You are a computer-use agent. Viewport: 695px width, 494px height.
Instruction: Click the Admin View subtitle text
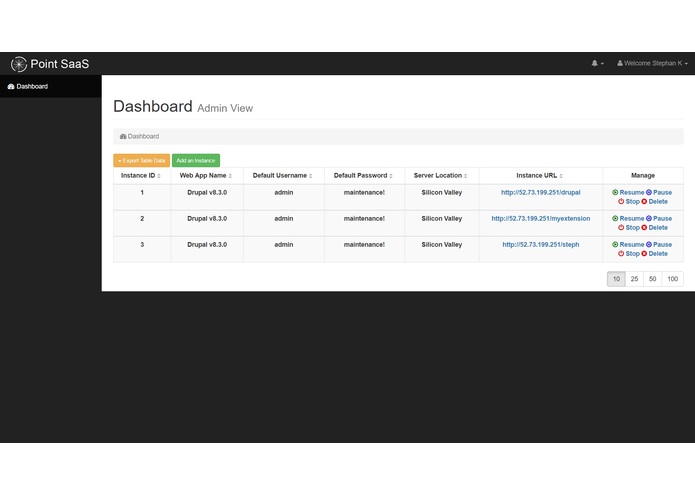click(x=225, y=108)
